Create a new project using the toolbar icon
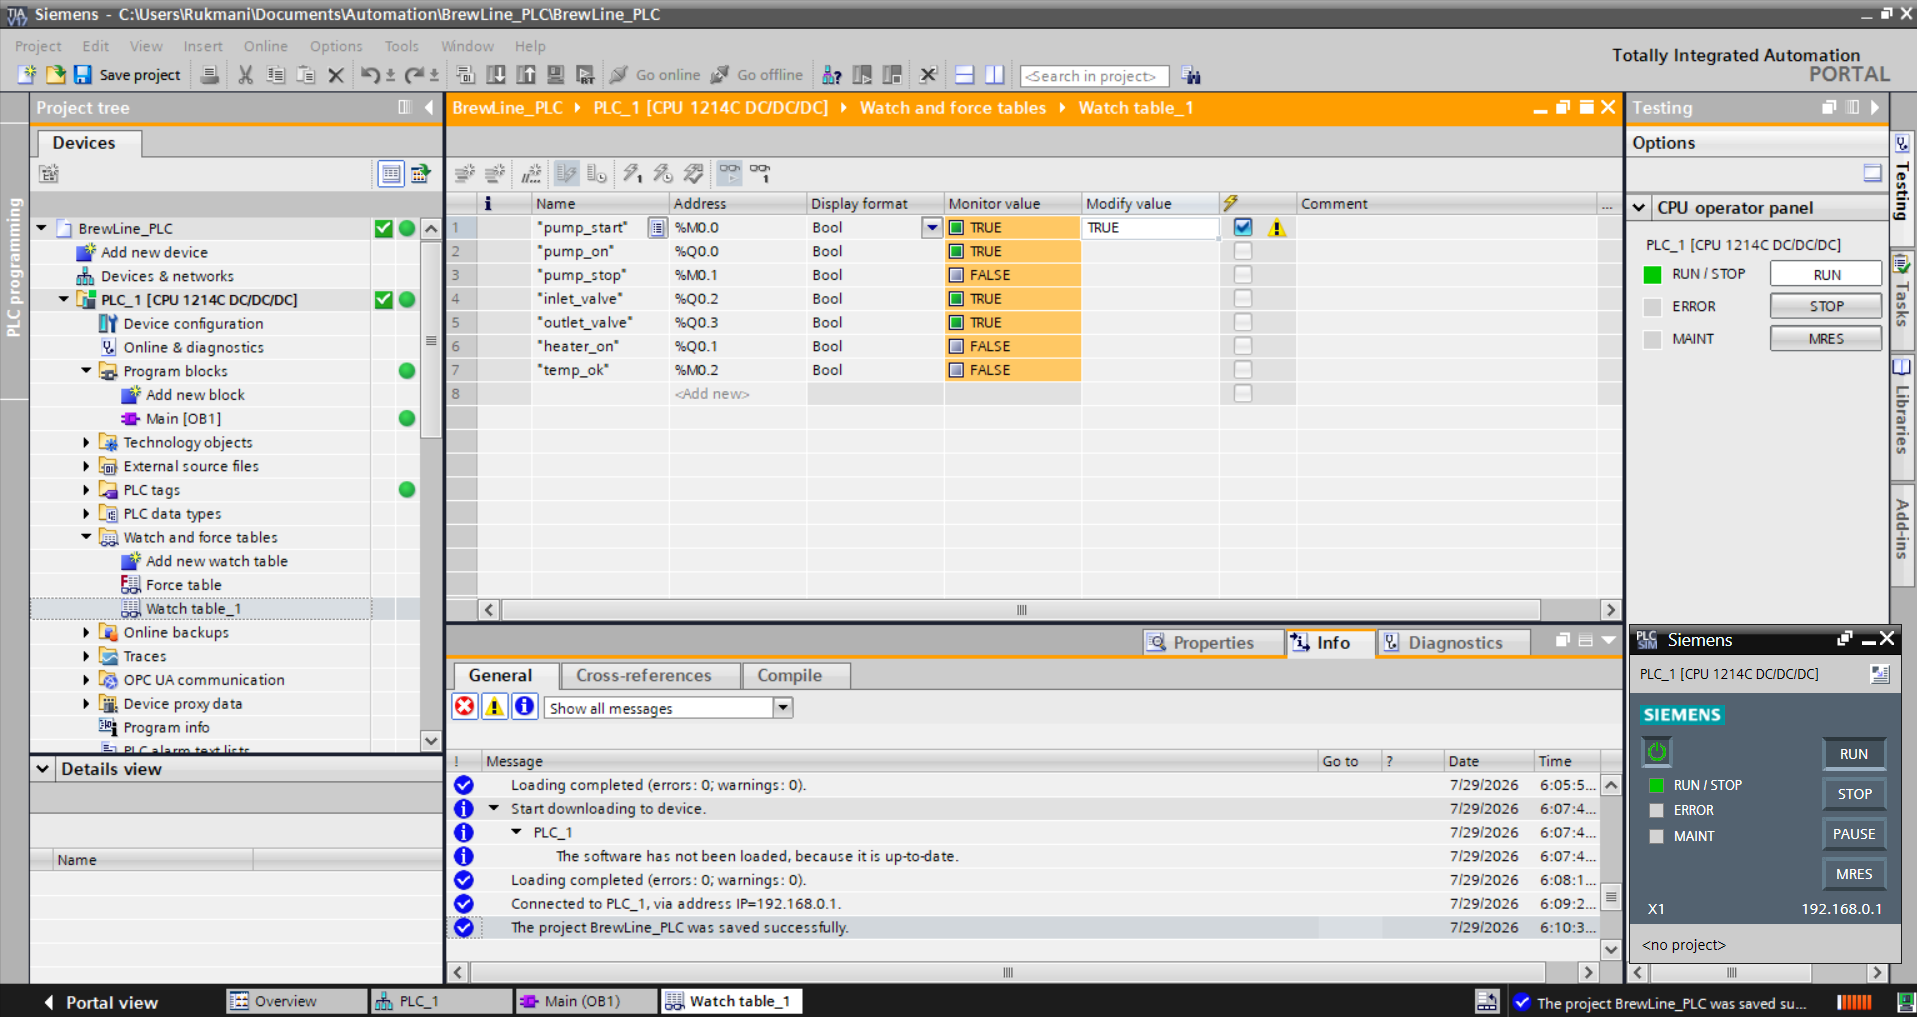1917x1017 pixels. 27,75
